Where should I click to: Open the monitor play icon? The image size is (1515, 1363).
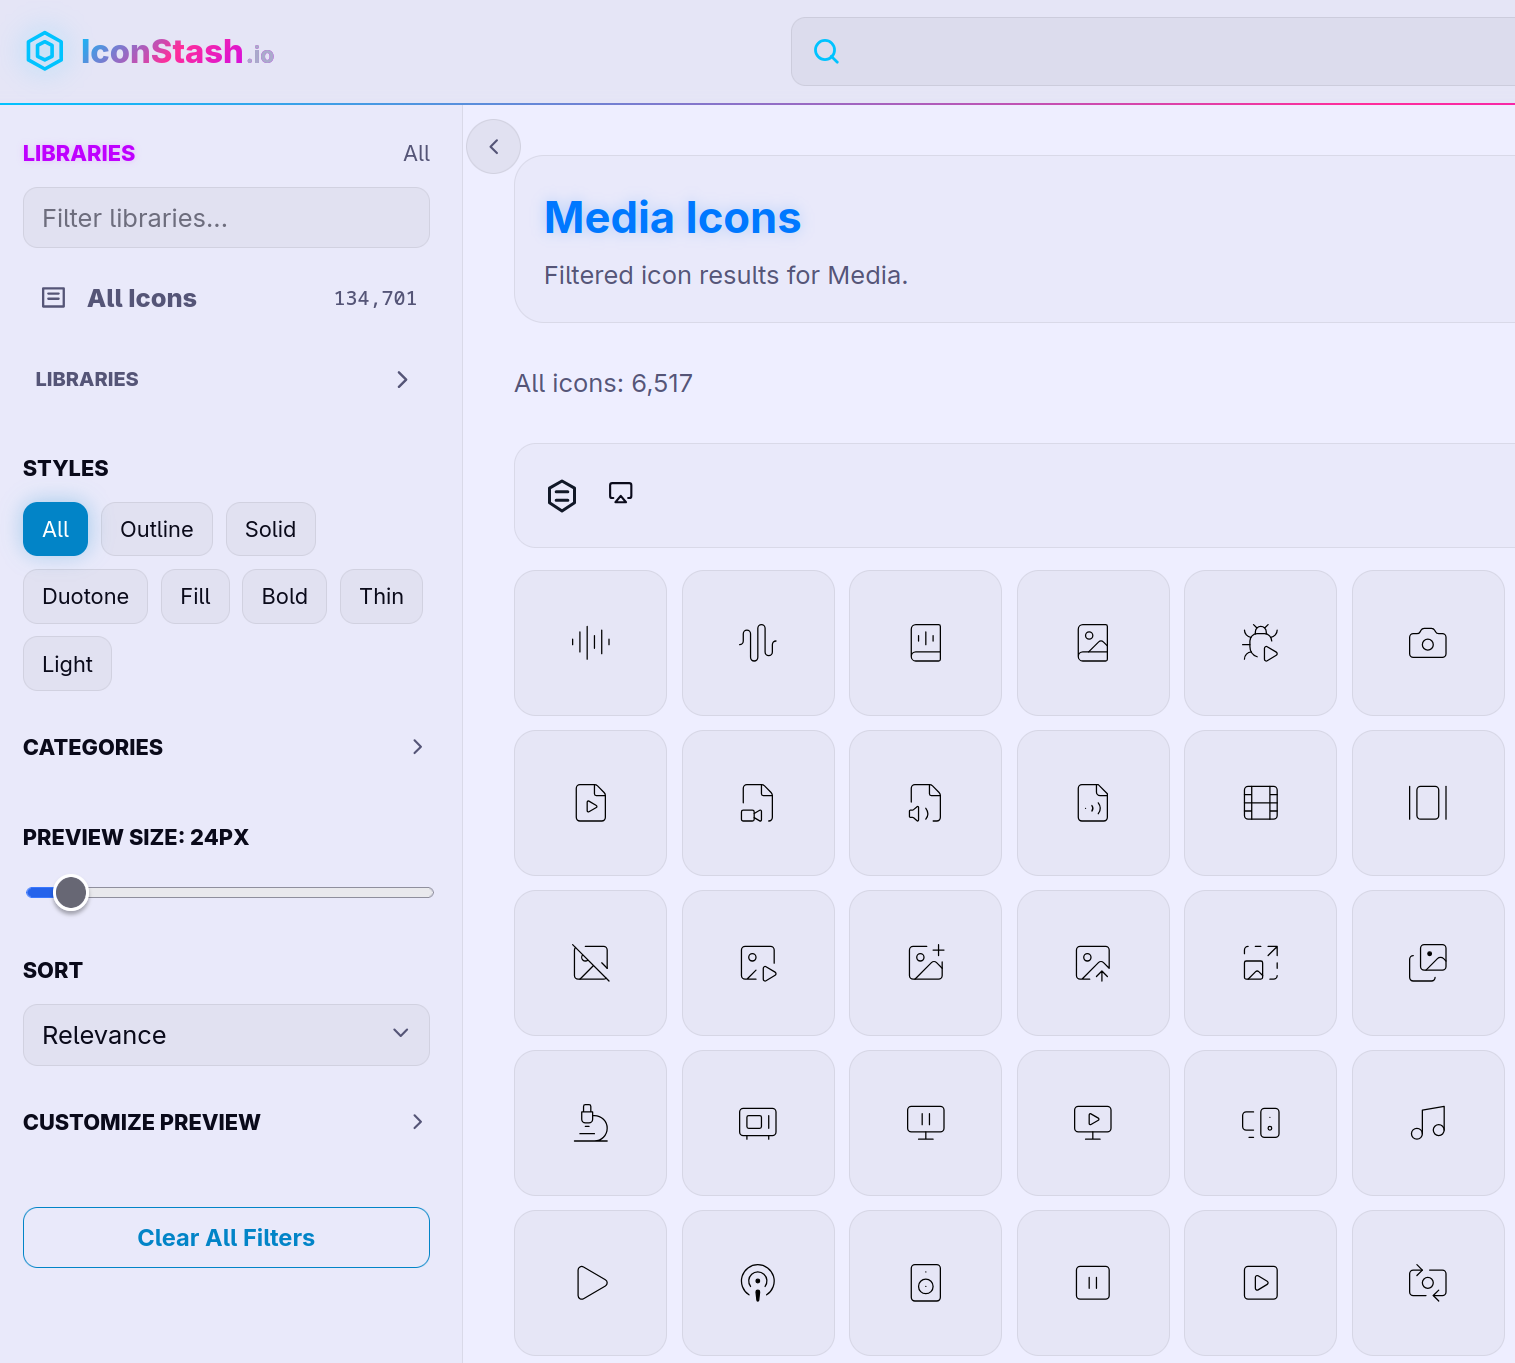(x=1093, y=1123)
